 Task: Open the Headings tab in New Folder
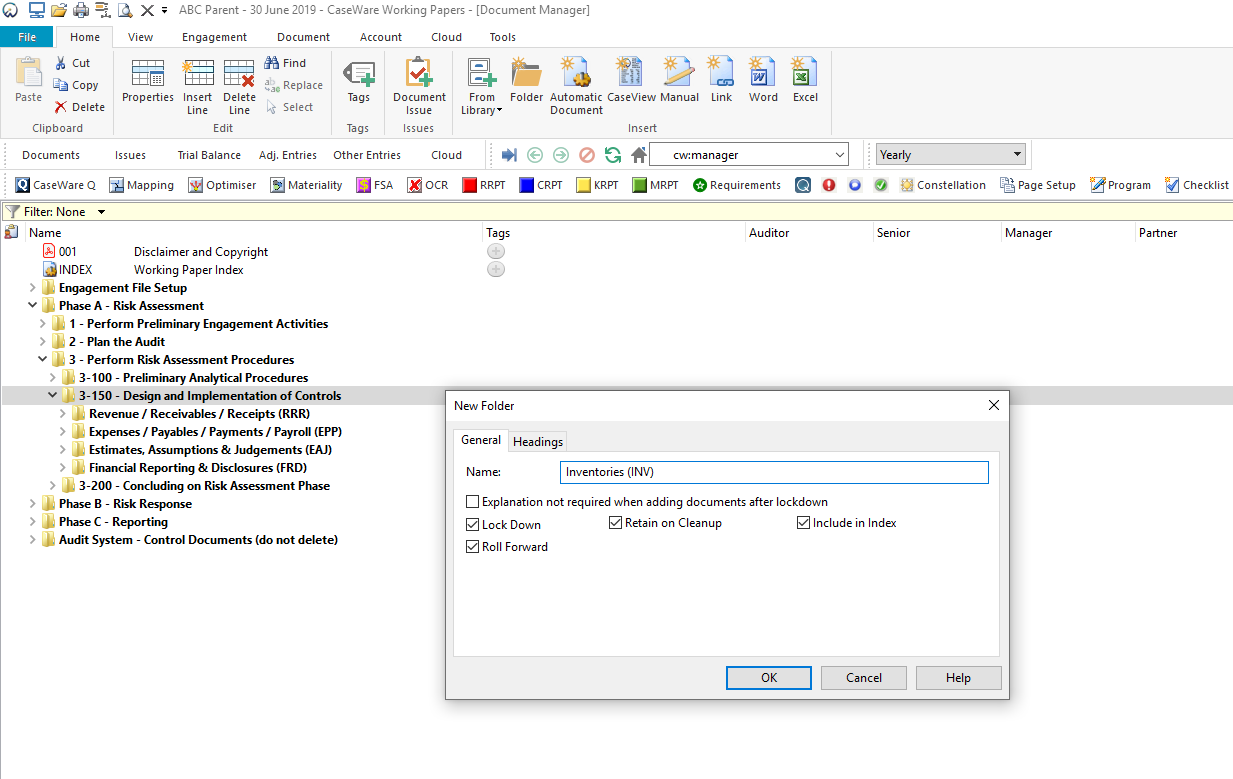tap(538, 442)
